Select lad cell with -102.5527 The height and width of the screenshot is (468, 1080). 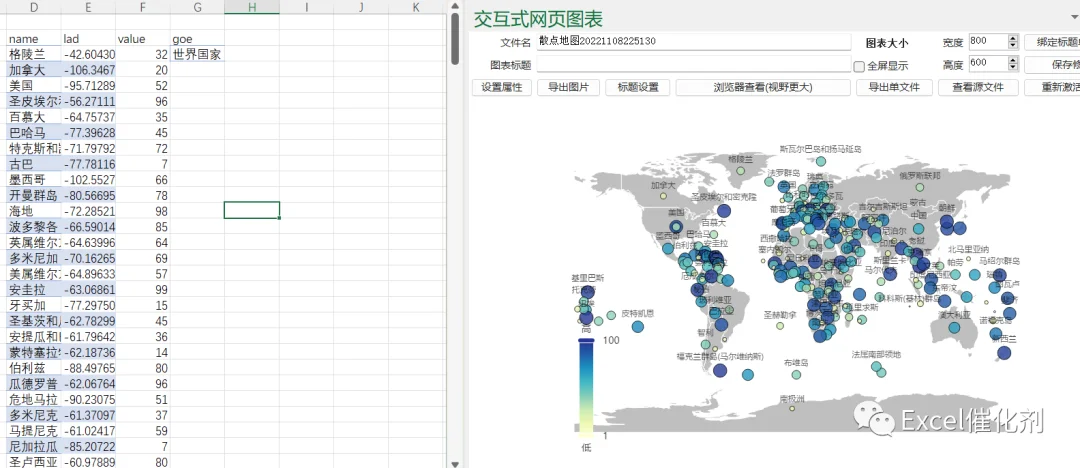pyautogui.click(x=88, y=179)
